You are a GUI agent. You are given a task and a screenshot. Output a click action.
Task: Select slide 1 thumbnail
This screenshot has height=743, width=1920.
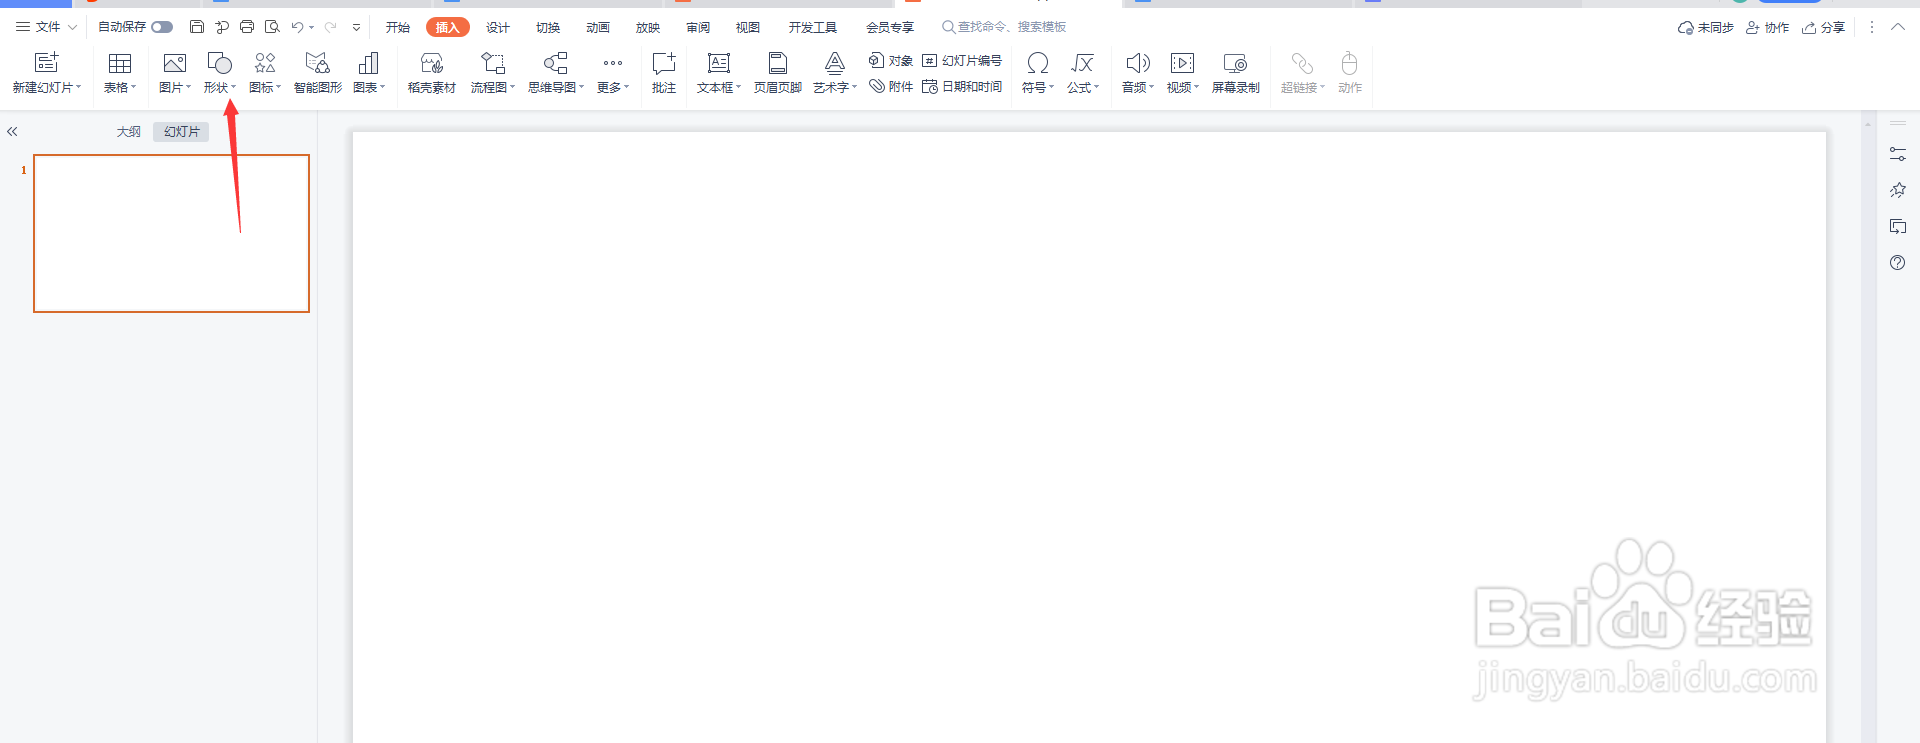[172, 233]
